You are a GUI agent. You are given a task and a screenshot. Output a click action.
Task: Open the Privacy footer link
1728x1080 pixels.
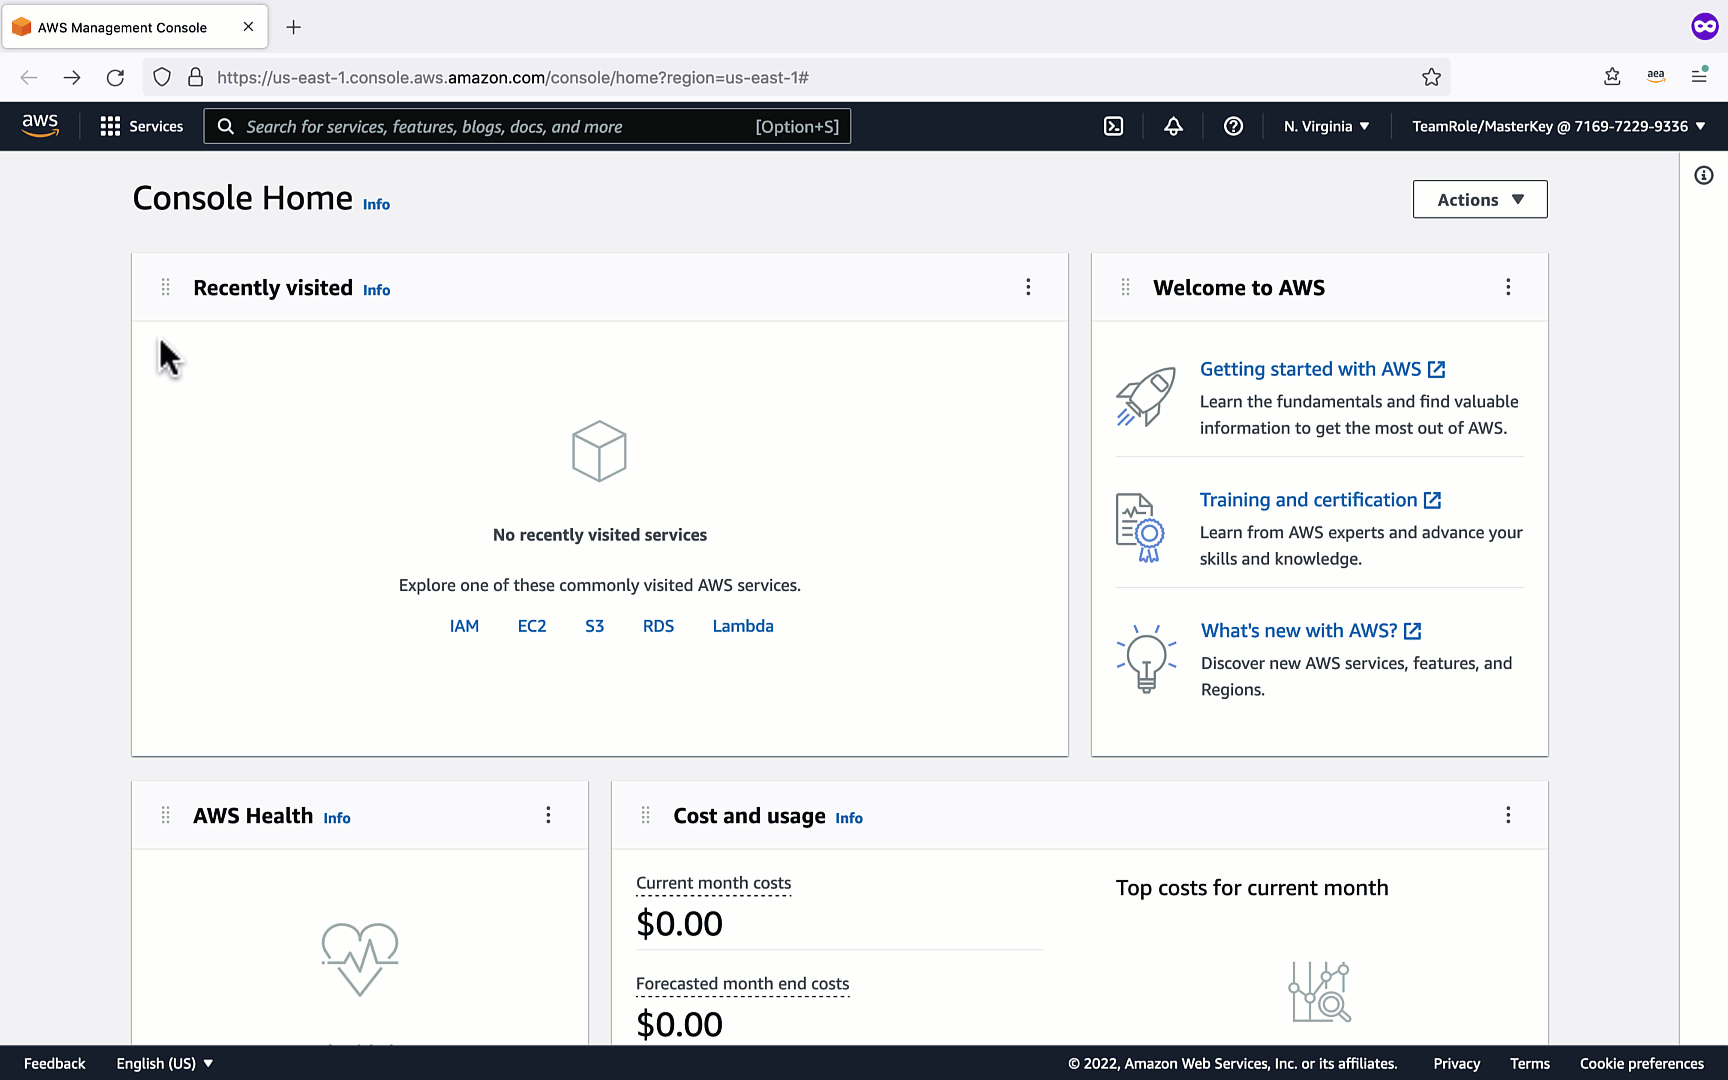click(x=1457, y=1063)
